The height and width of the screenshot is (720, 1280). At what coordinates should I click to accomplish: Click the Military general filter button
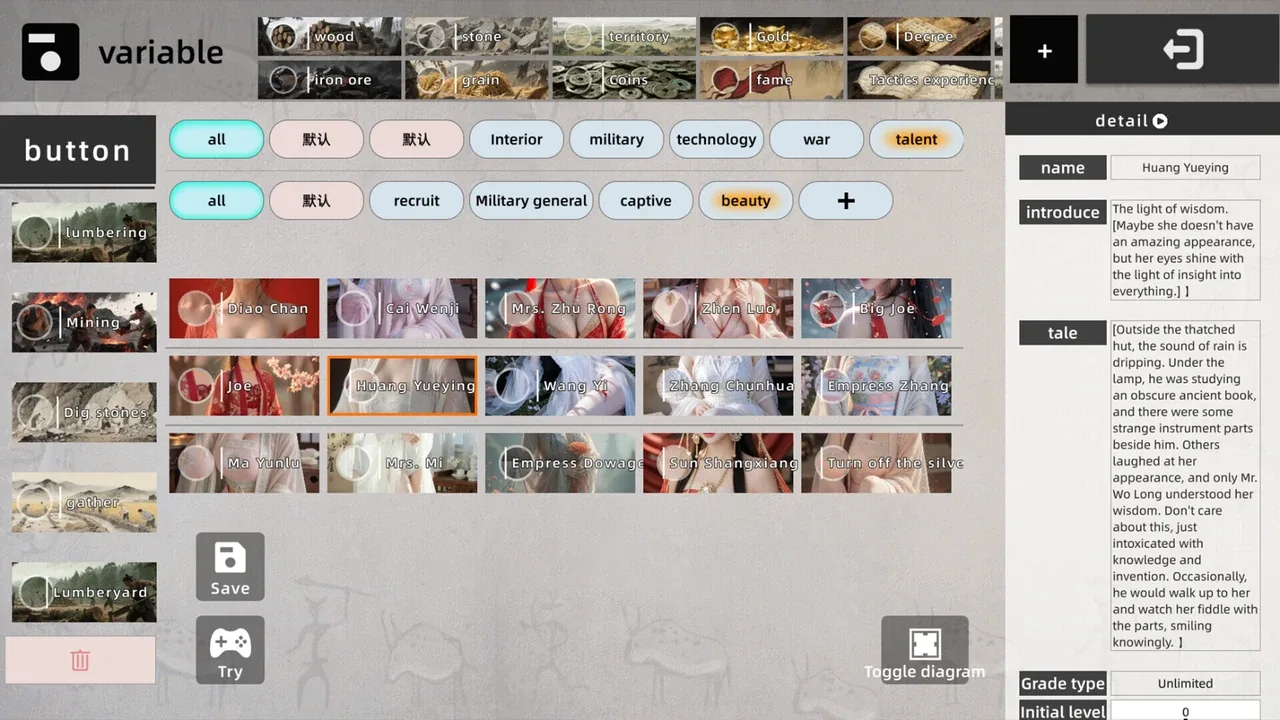[x=531, y=201]
